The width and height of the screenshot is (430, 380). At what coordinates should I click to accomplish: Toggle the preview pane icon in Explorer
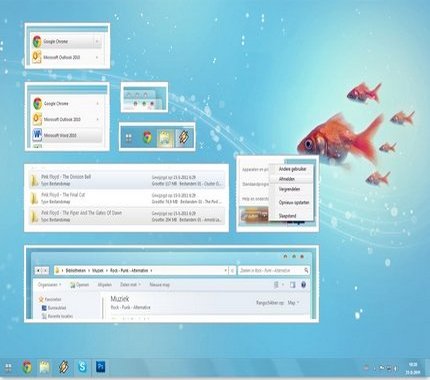pyautogui.click(x=293, y=285)
